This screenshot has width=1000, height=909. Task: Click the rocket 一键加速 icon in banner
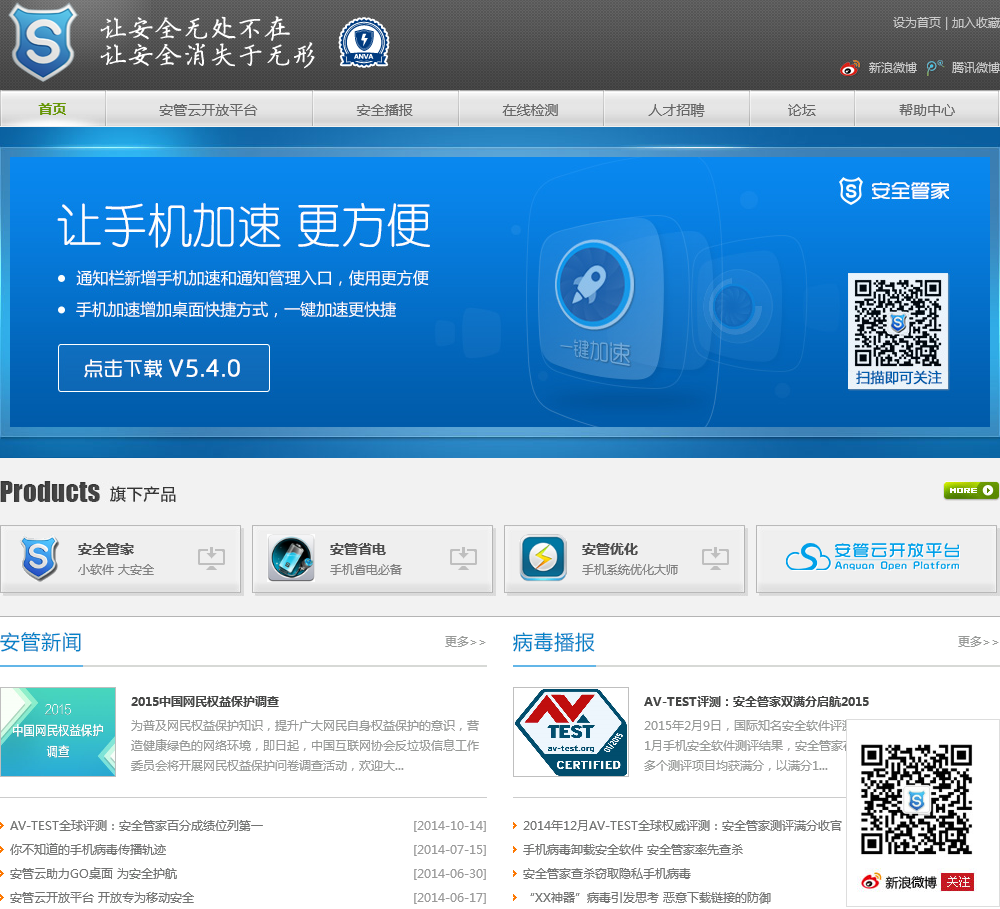(594, 285)
